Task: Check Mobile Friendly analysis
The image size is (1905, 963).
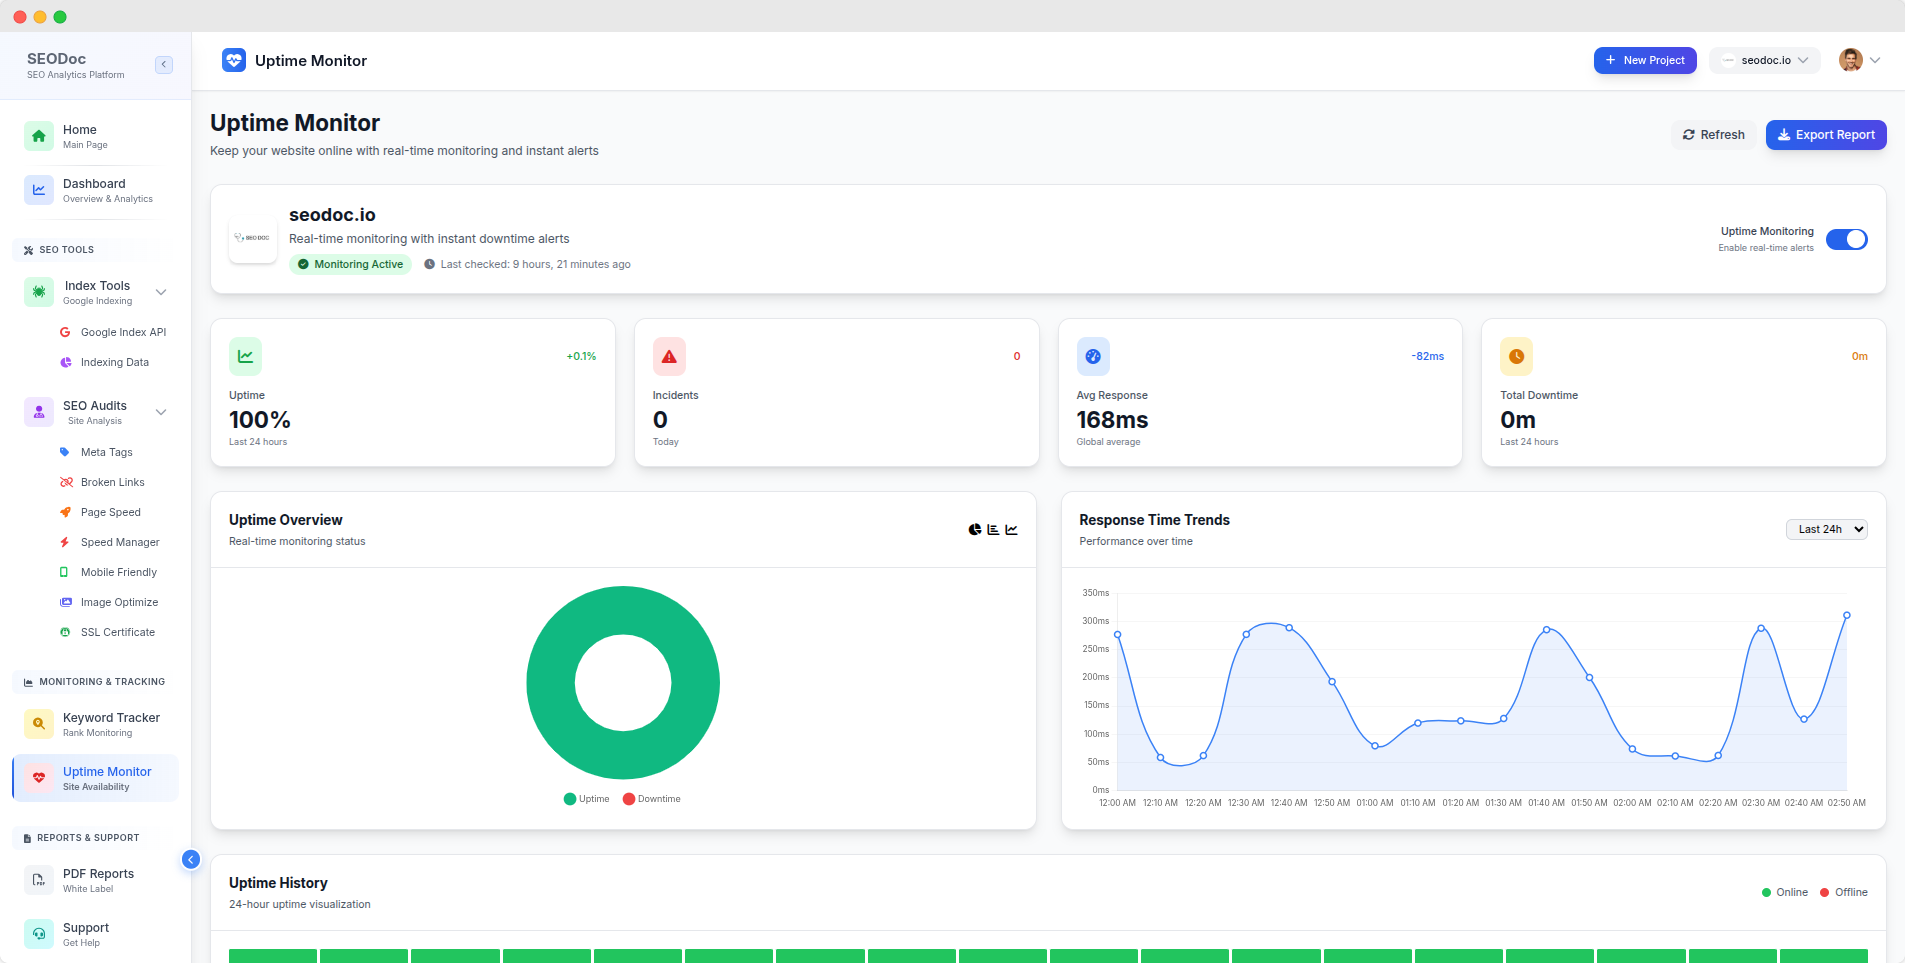Action: 119,572
